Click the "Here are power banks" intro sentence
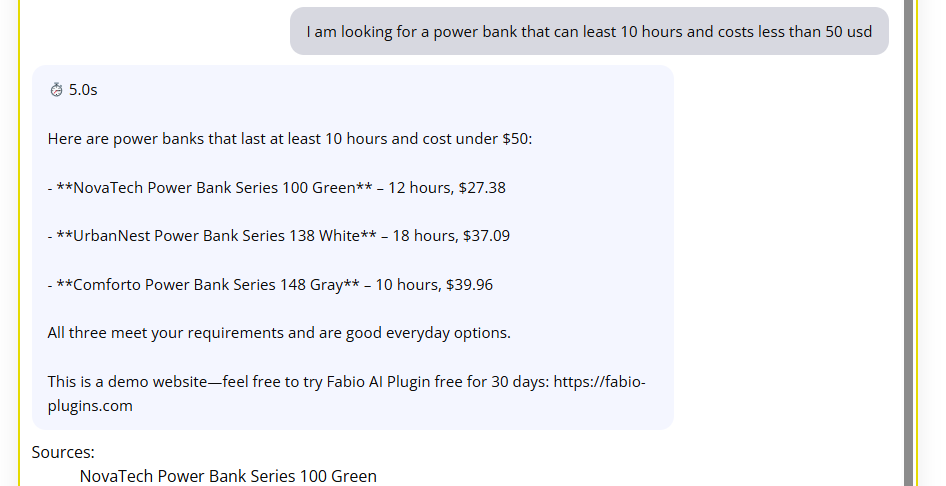Image resolution: width=946 pixels, height=486 pixels. tap(290, 138)
